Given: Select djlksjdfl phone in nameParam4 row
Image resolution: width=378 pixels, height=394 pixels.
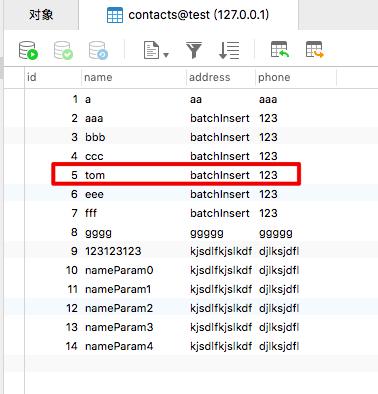Looking at the screenshot, I should click(279, 346).
